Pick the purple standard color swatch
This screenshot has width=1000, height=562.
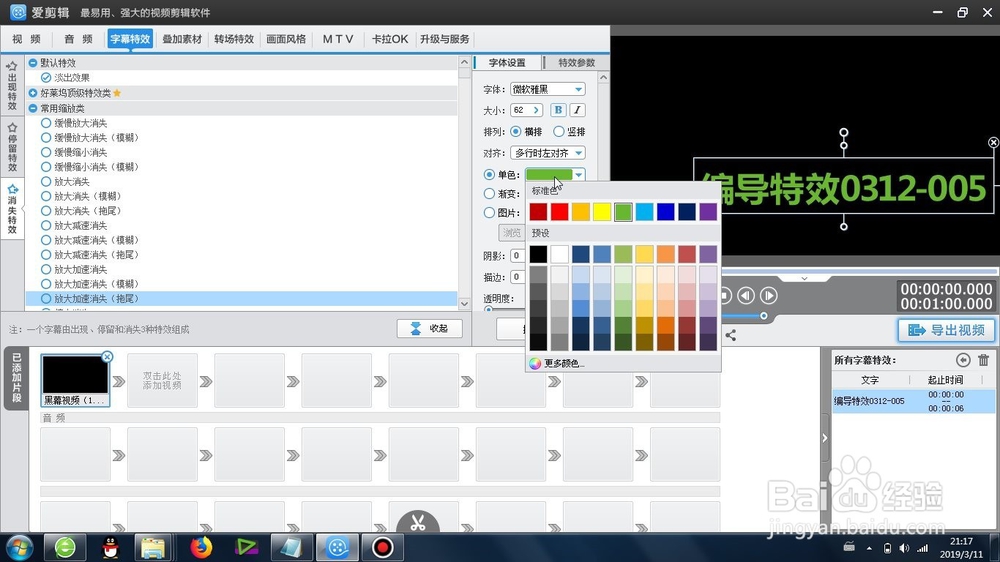coord(708,211)
